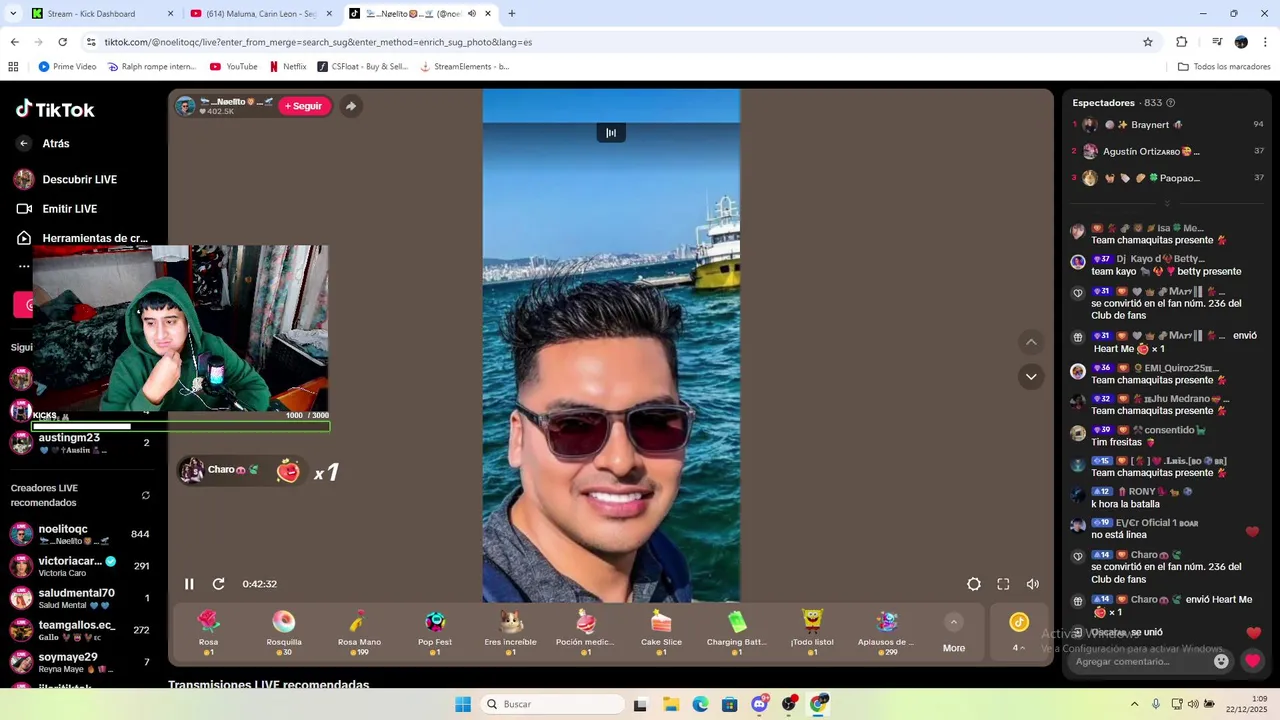This screenshot has height=720, width=1280.
Task: Go to previous live with up chevron
Action: point(1031,342)
